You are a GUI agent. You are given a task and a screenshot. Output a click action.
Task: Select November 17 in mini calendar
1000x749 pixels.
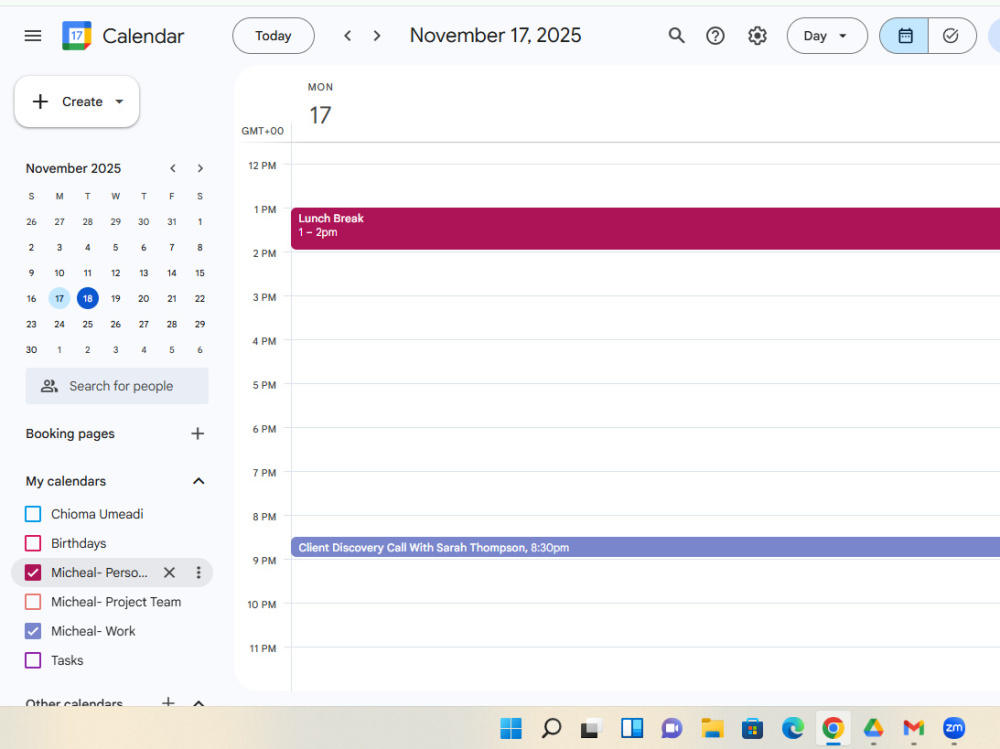[x=59, y=299]
